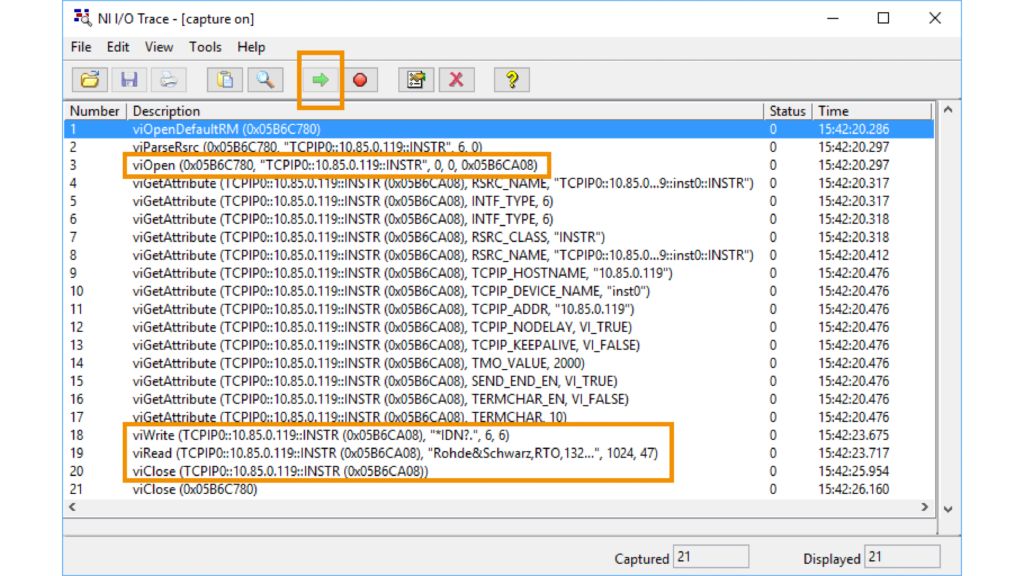The width and height of the screenshot is (1024, 576).
Task: Select the viOpen call in row 3
Action: pos(335,165)
